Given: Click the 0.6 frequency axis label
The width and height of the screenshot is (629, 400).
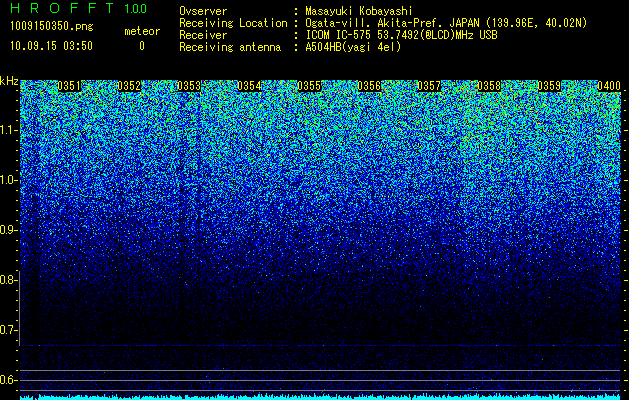Looking at the screenshot, I should tap(8, 380).
